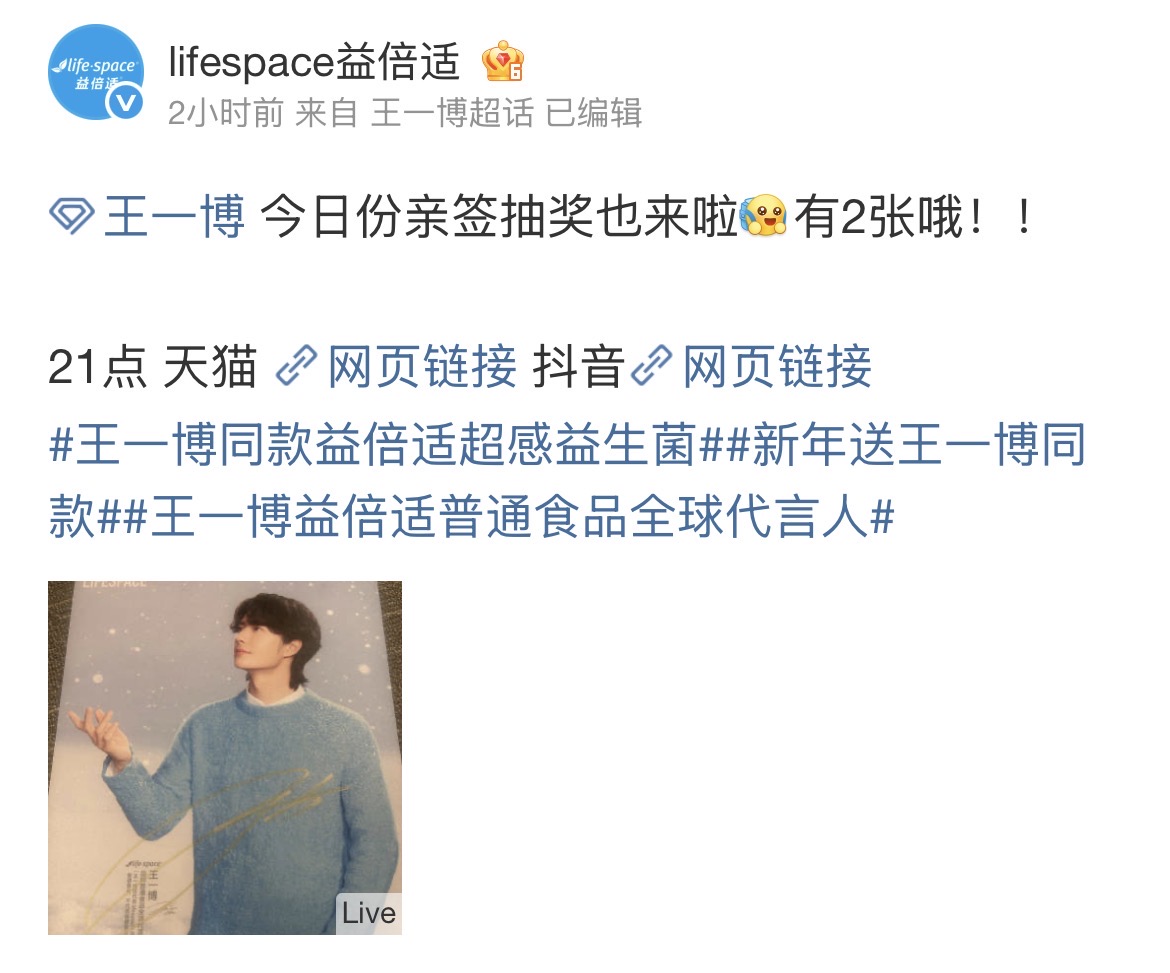Viewport: 1170px width, 973px height.
Task: Open the lifespace profile avatar
Action: point(96,72)
